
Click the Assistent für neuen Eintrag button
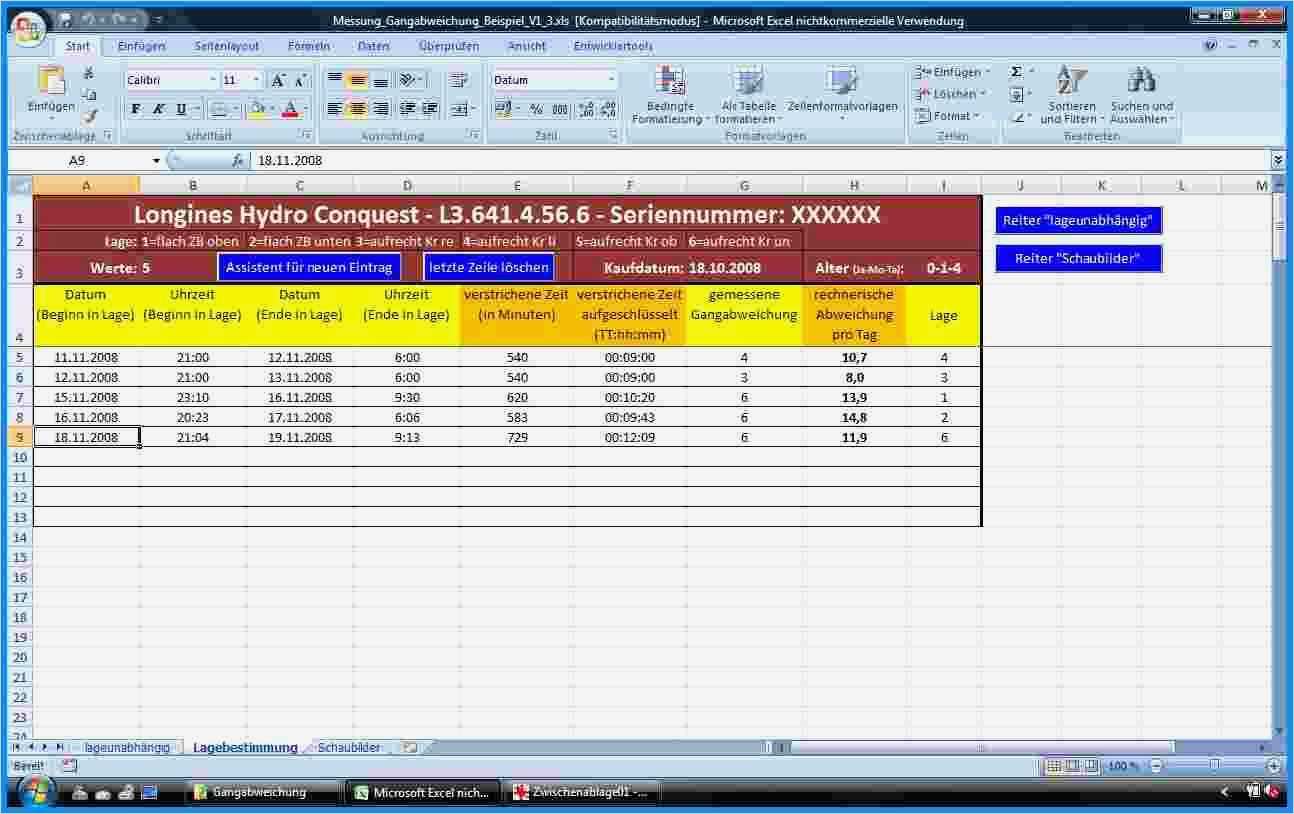308,267
